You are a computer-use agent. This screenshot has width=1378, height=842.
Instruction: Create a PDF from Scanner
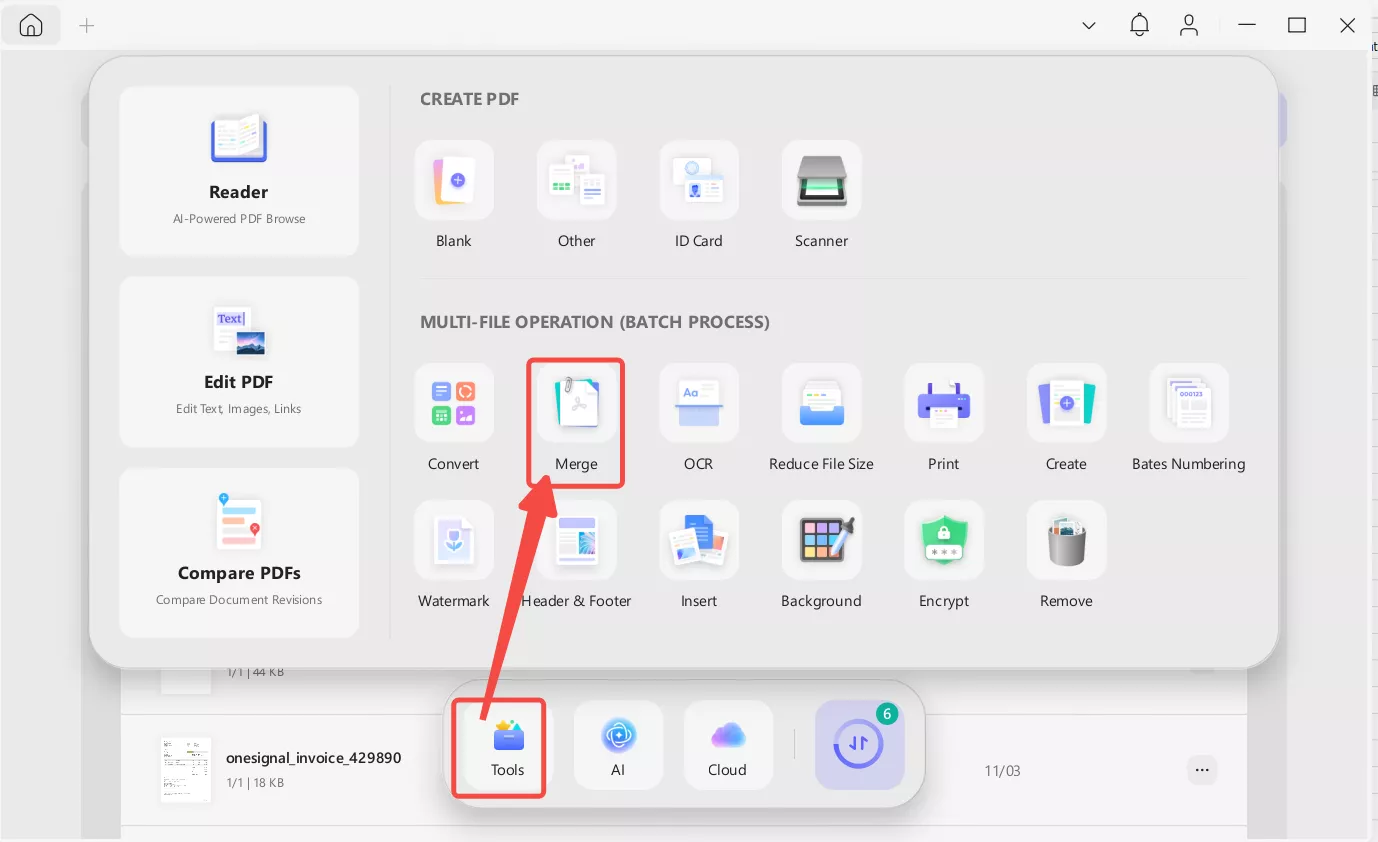pyautogui.click(x=821, y=181)
